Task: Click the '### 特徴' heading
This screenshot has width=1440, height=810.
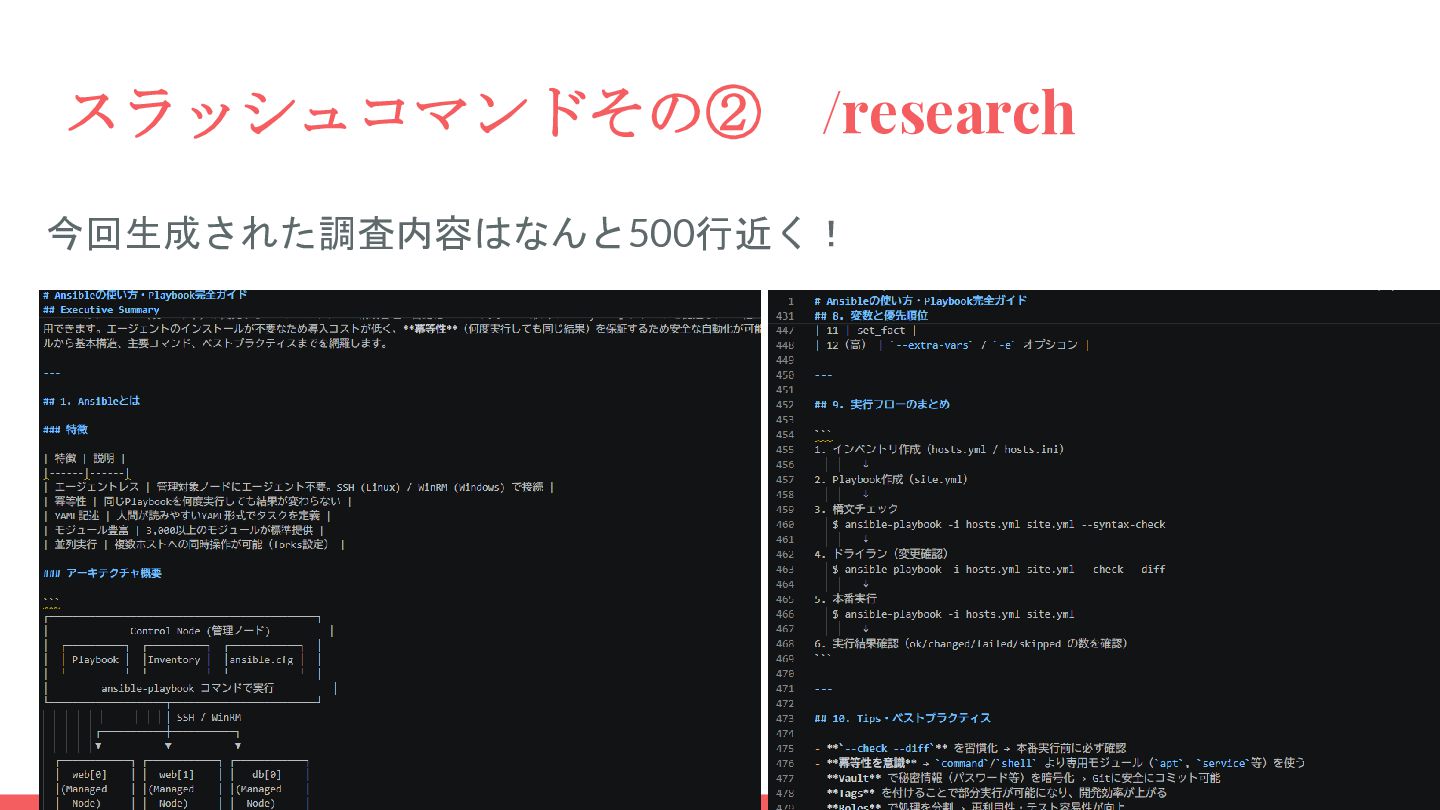Action: [66, 430]
